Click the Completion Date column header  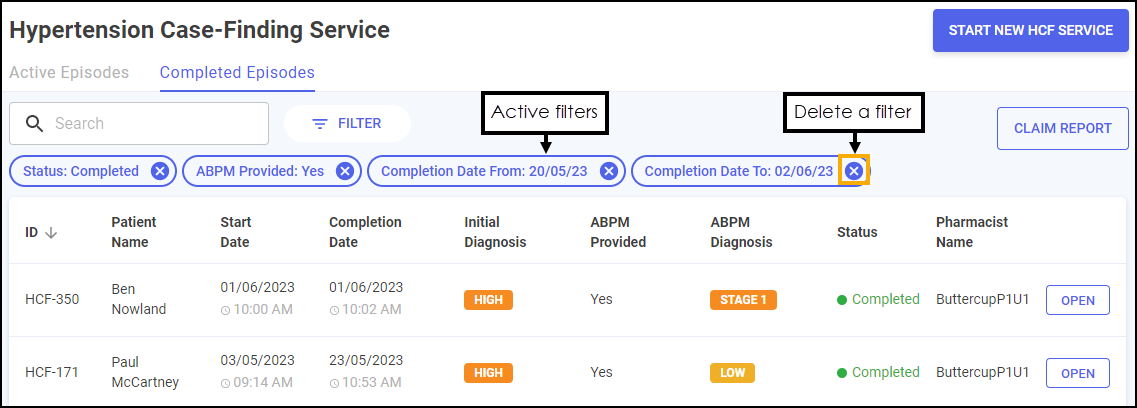(x=365, y=232)
